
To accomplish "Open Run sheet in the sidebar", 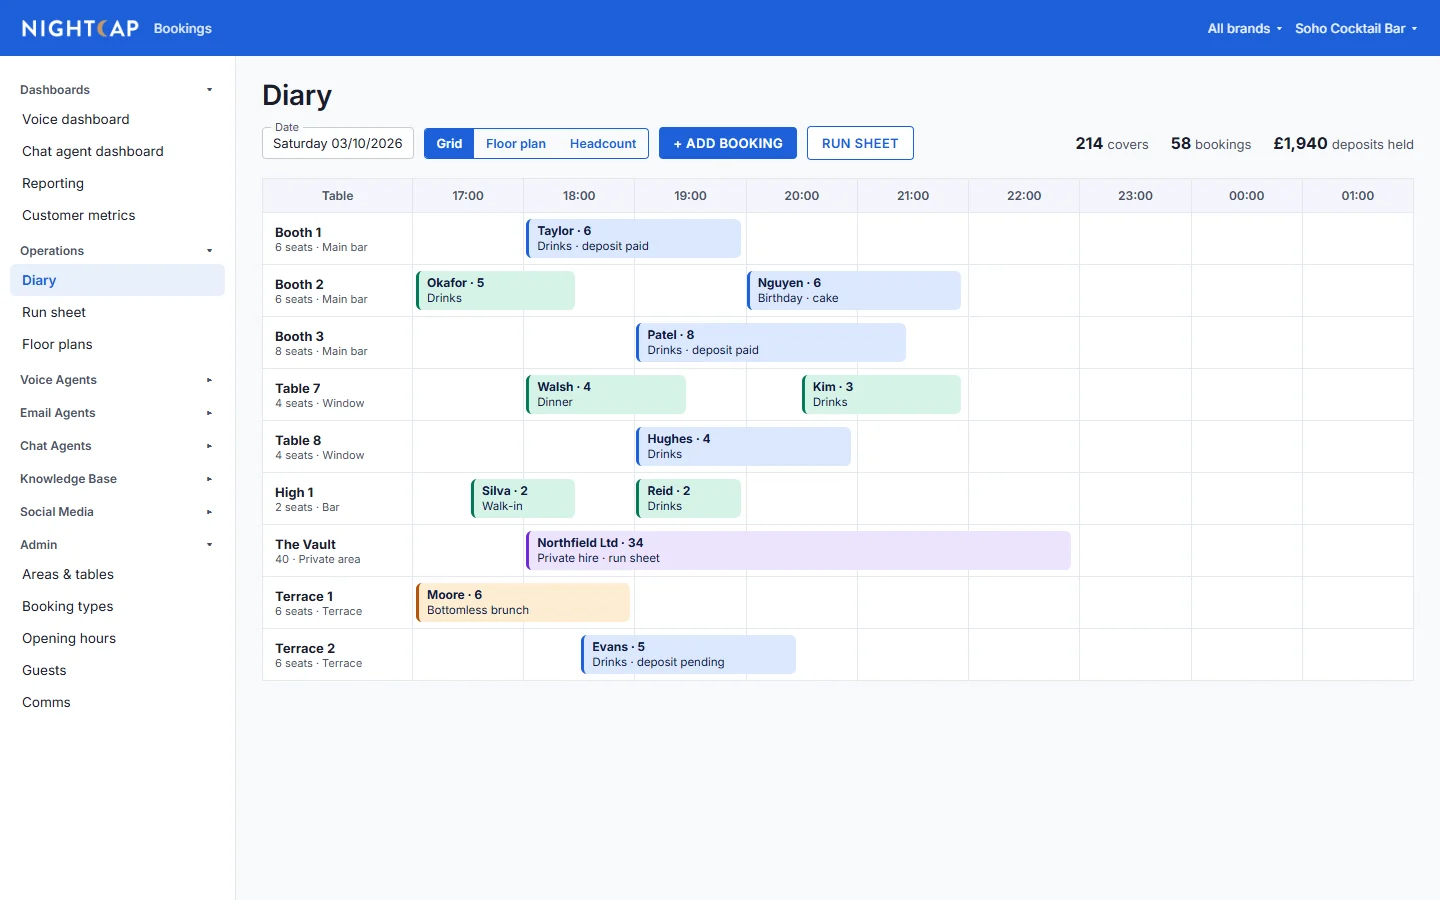I will tap(117, 312).
